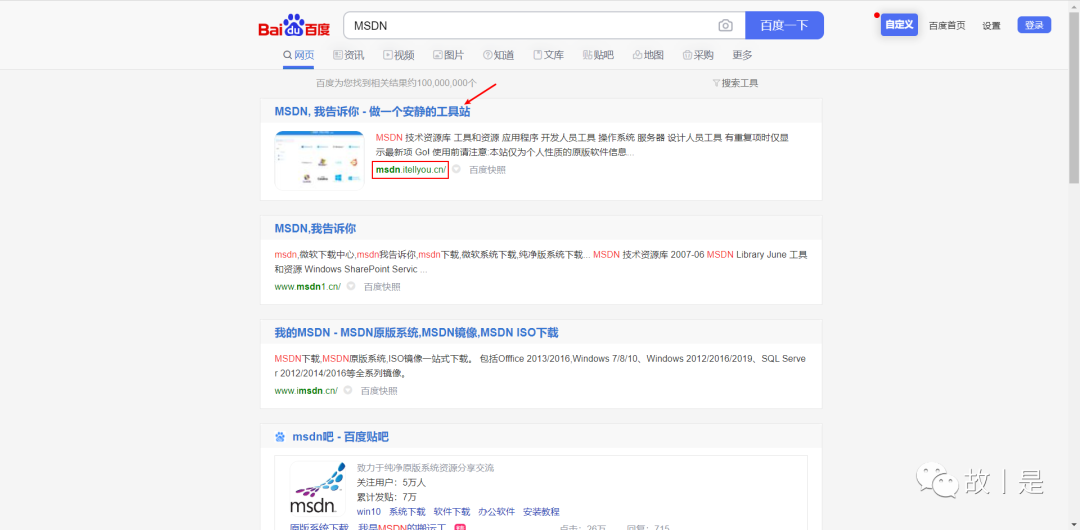Viewport: 1080px width, 530px height.
Task: Open 搜索工具 filter
Action: (x=736, y=83)
